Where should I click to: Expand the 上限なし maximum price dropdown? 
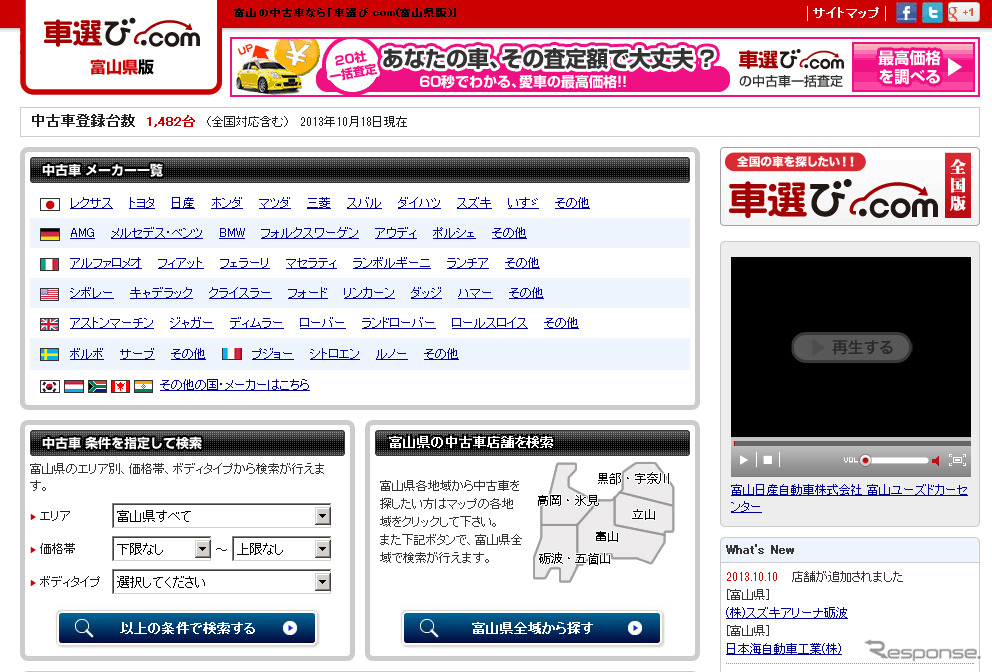[x=281, y=549]
